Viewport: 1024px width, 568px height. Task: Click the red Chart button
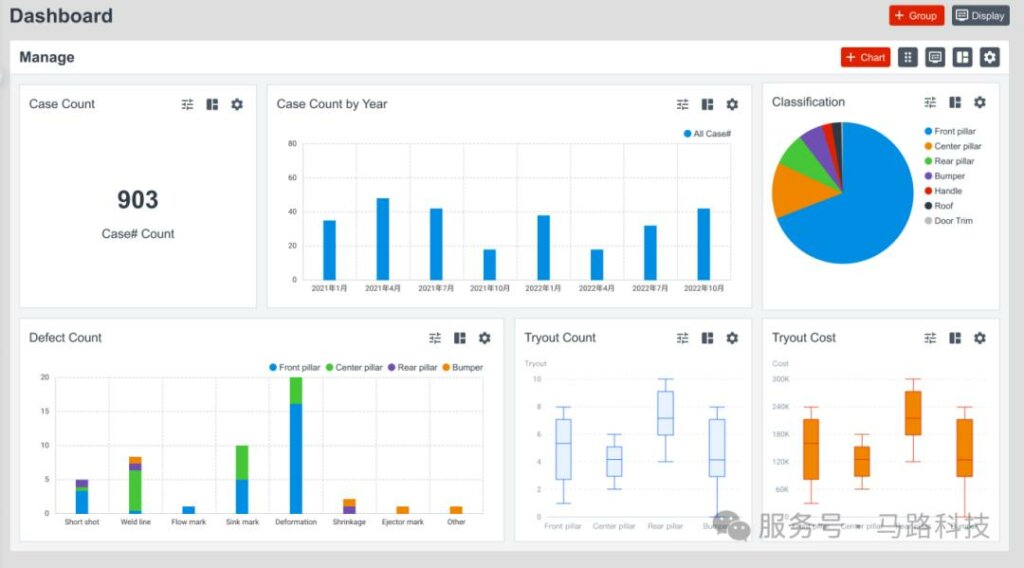coord(865,57)
